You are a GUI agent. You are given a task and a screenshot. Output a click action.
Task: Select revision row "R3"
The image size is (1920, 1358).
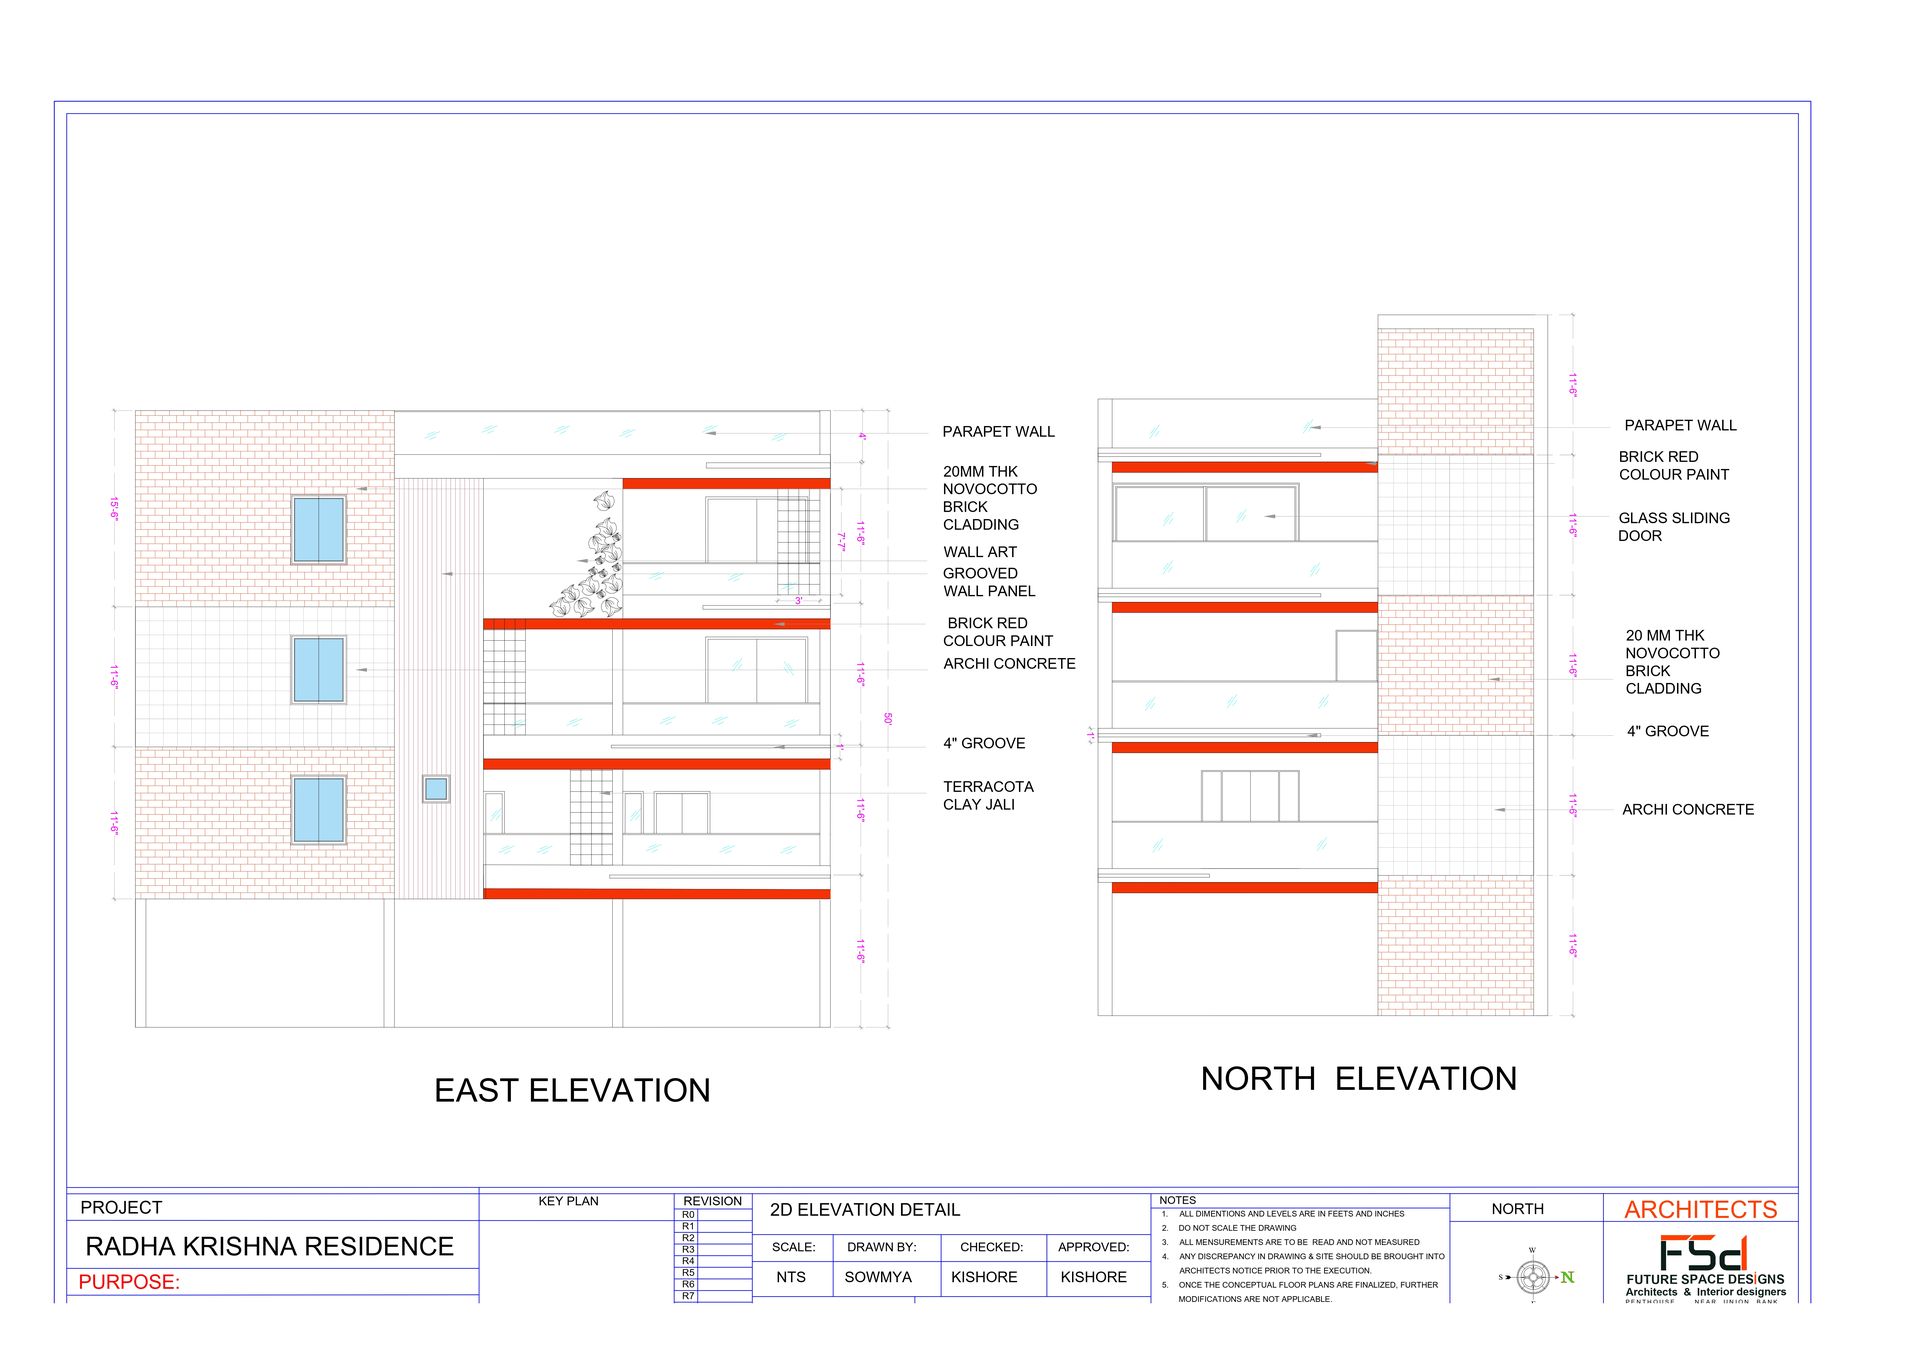pyautogui.click(x=713, y=1250)
